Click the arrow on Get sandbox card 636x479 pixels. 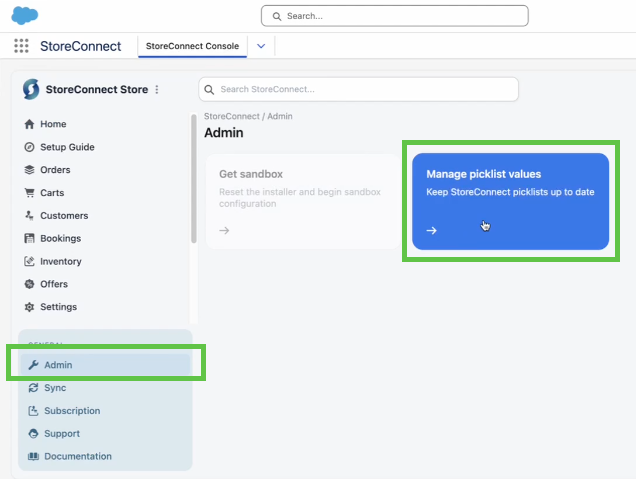click(224, 230)
